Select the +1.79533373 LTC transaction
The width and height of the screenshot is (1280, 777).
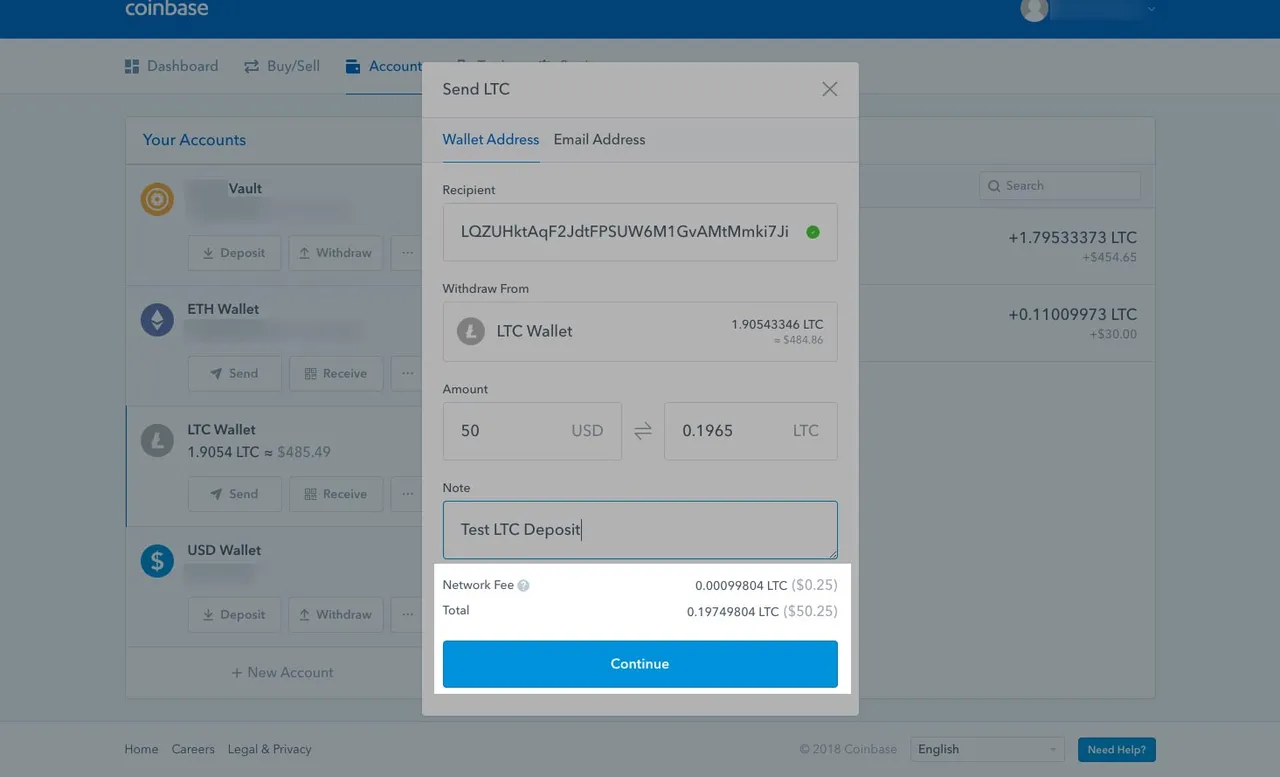[1006, 247]
